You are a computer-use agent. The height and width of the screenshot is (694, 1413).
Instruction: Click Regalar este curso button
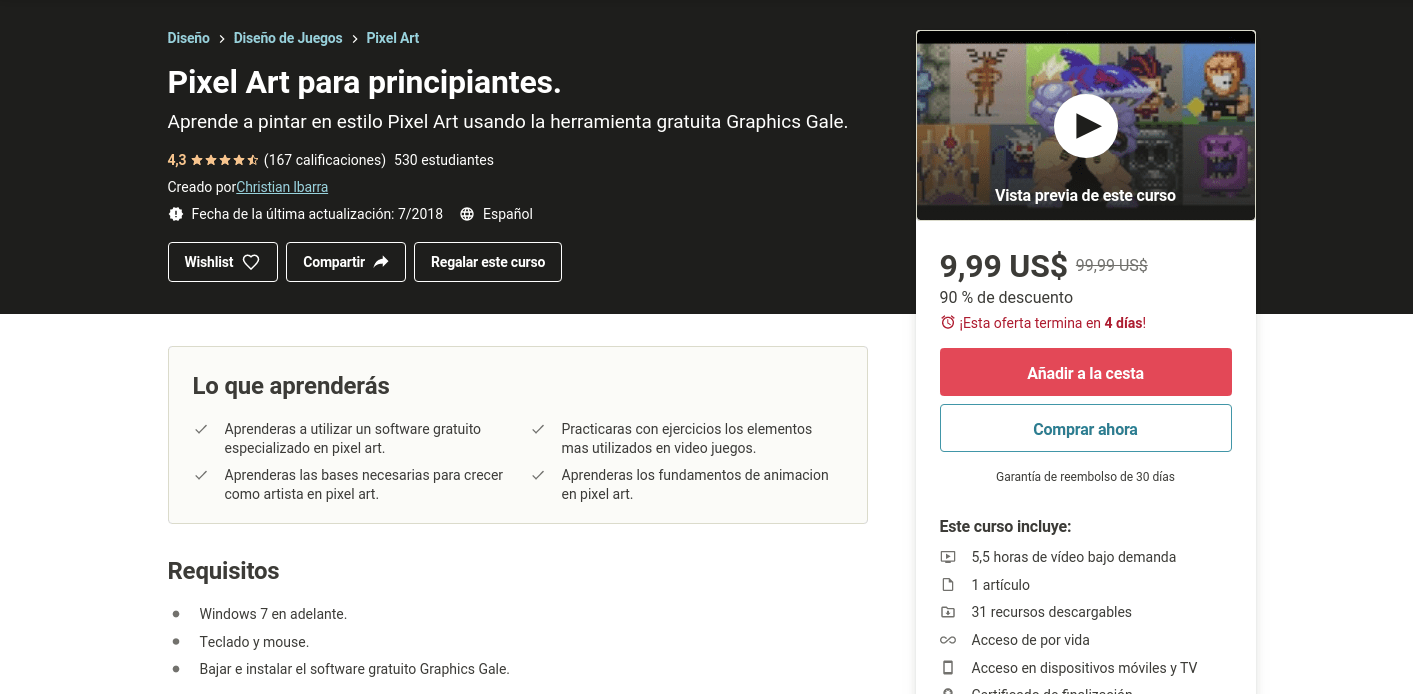coord(488,262)
